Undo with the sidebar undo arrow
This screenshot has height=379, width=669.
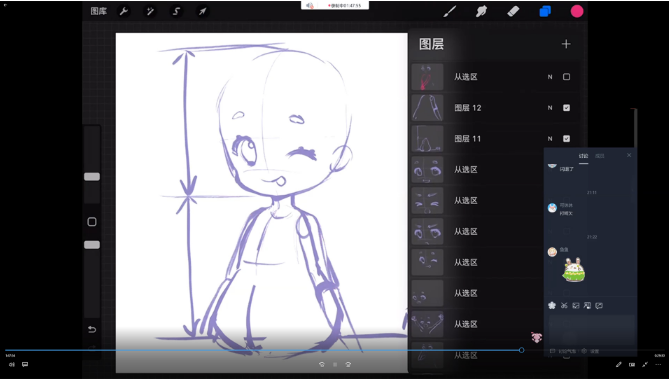[92, 329]
